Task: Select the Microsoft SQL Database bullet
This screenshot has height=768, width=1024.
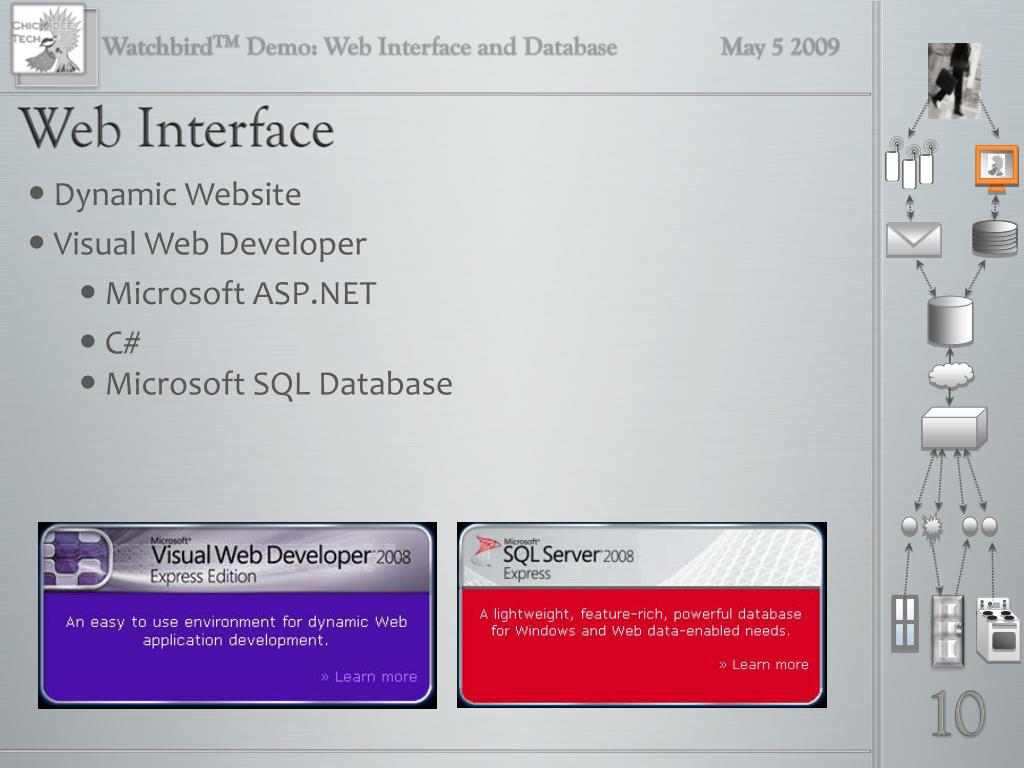Action: coord(279,384)
